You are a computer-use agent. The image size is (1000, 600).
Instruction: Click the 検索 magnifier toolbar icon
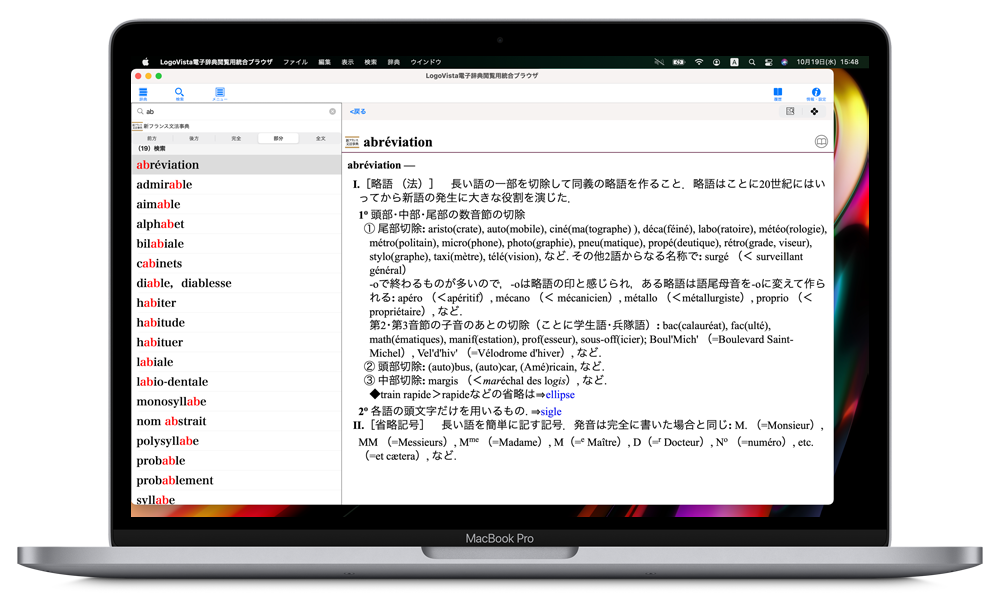click(x=179, y=94)
